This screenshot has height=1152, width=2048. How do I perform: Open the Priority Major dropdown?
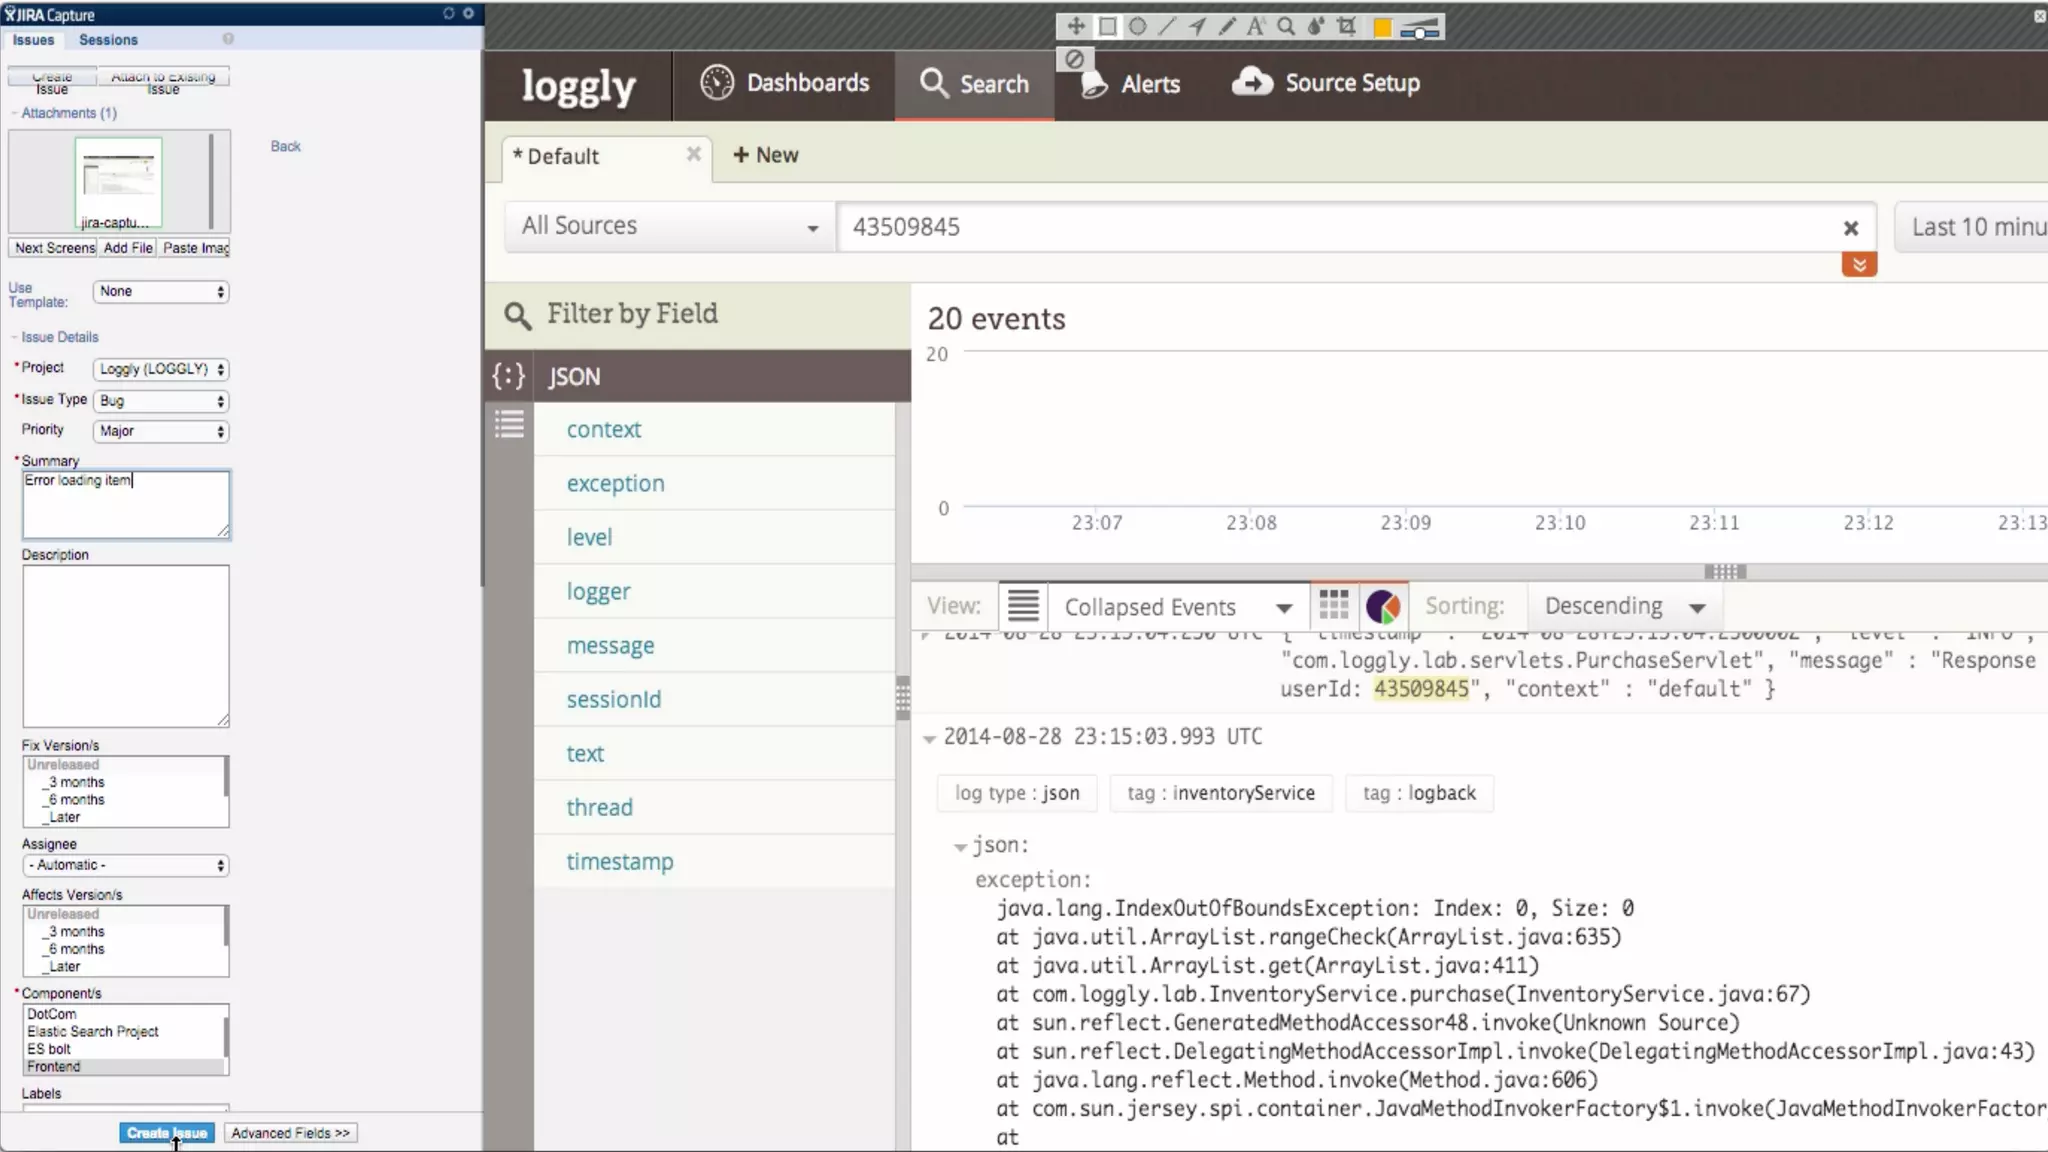coord(161,431)
